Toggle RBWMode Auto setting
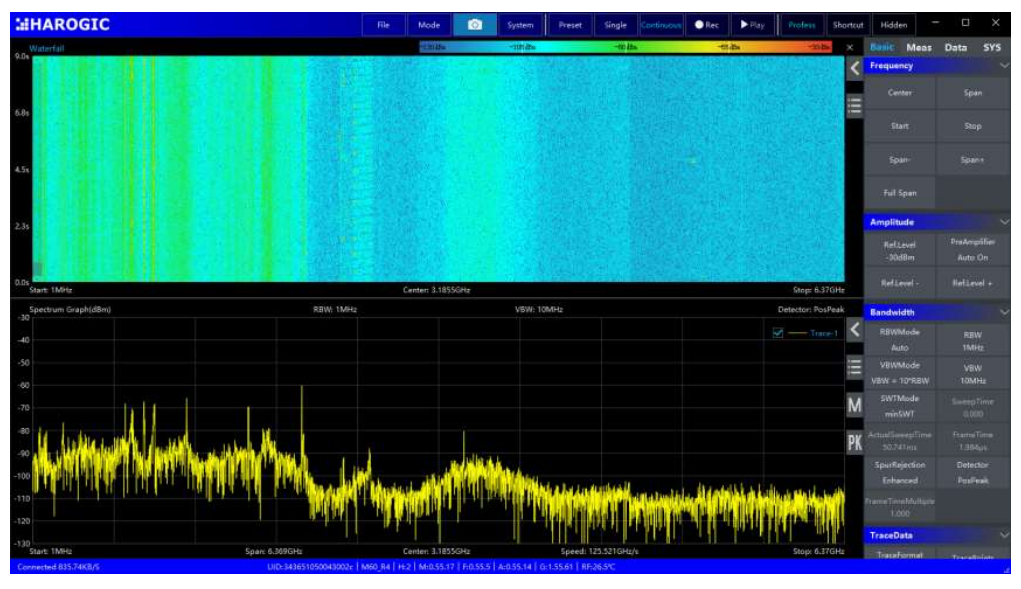The image size is (1021, 589). (900, 340)
